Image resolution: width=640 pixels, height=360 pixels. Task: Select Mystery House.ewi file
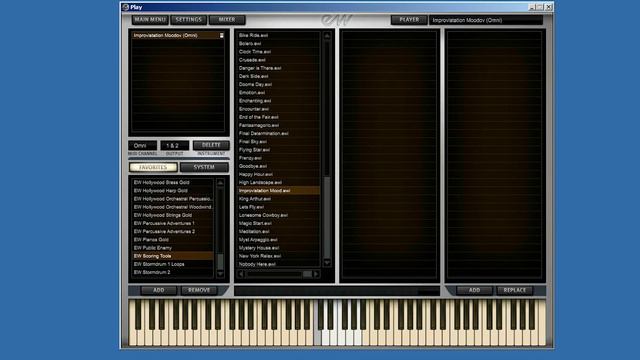click(x=279, y=248)
